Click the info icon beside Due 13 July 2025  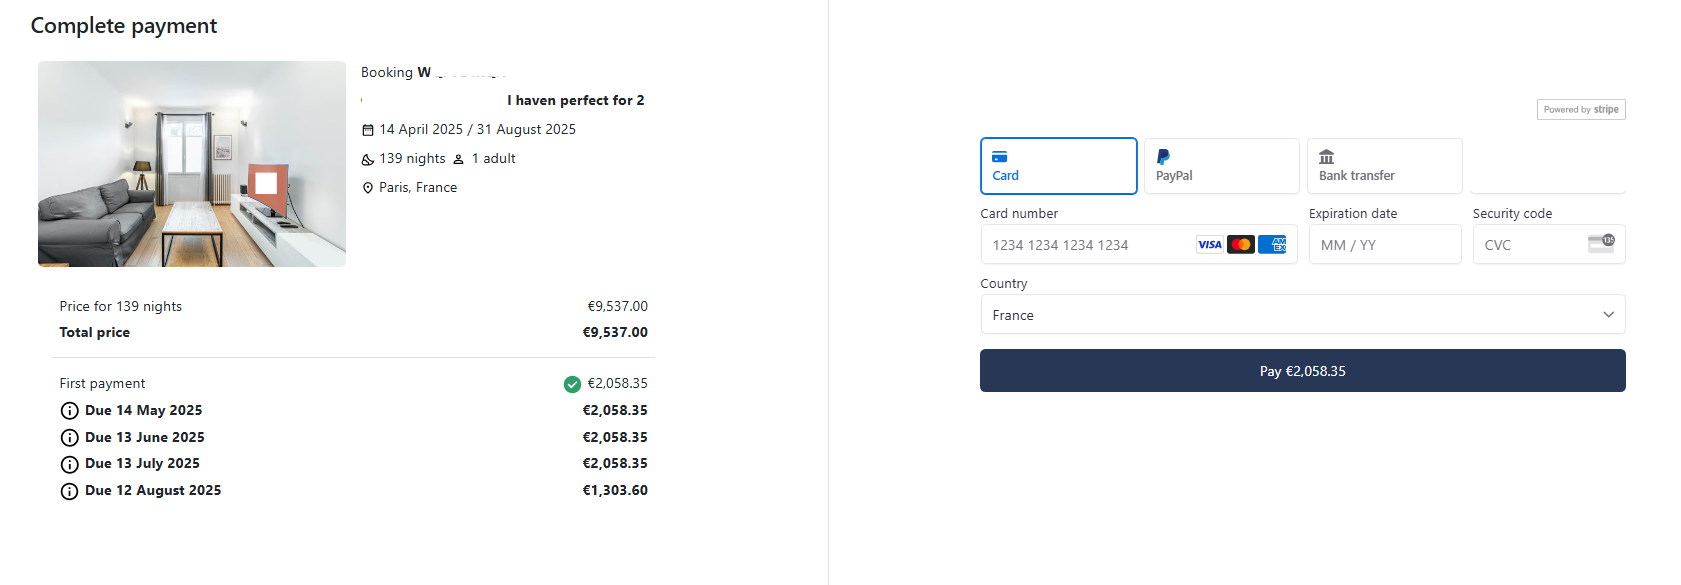[x=69, y=464]
